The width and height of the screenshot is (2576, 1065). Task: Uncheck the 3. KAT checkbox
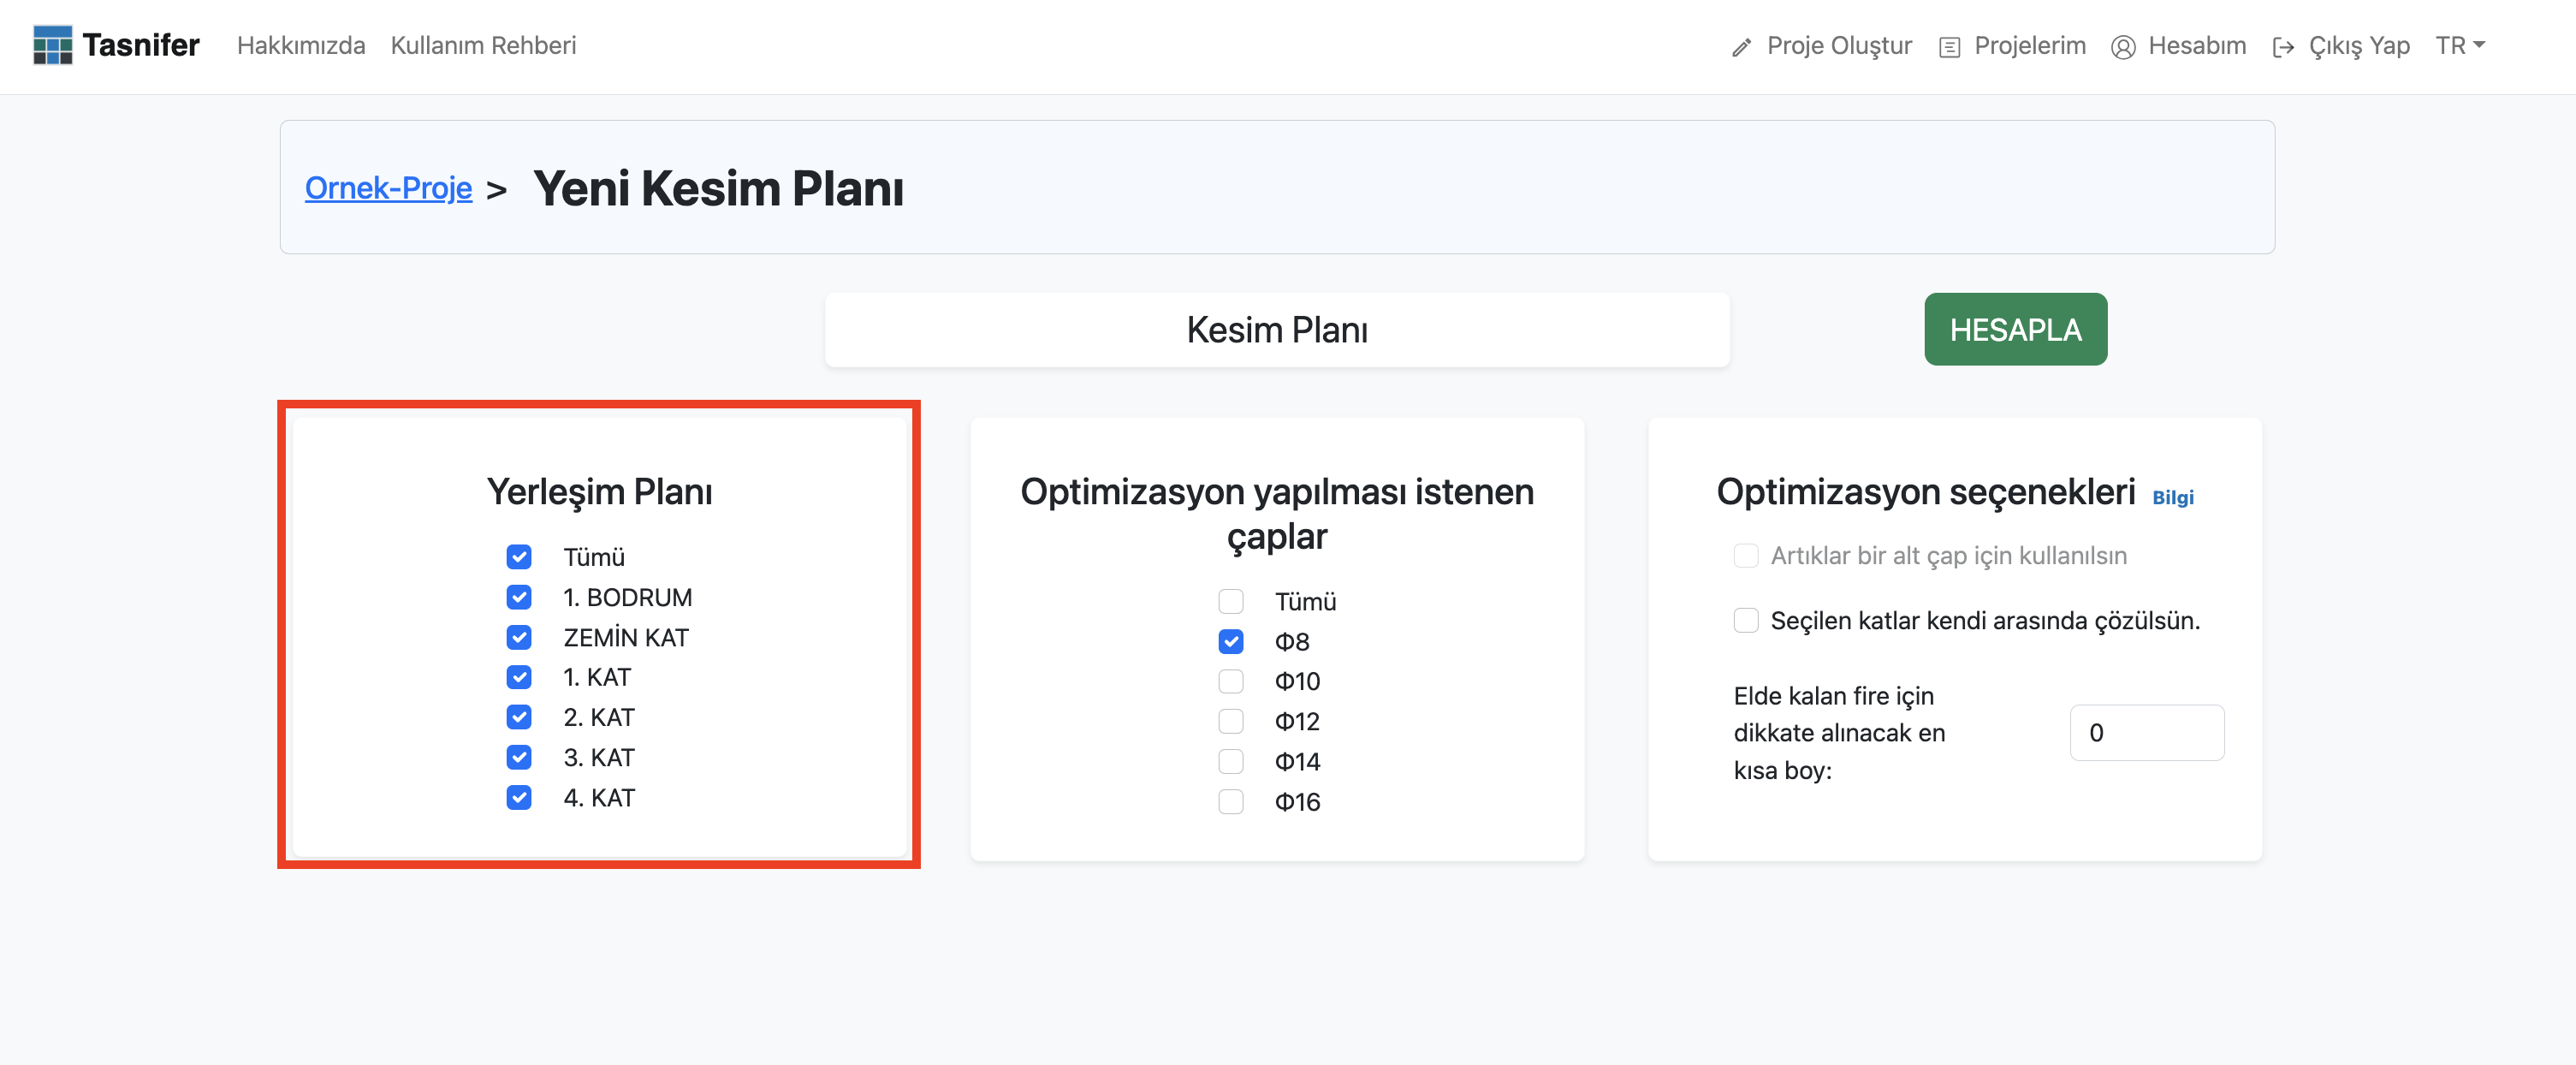518,758
